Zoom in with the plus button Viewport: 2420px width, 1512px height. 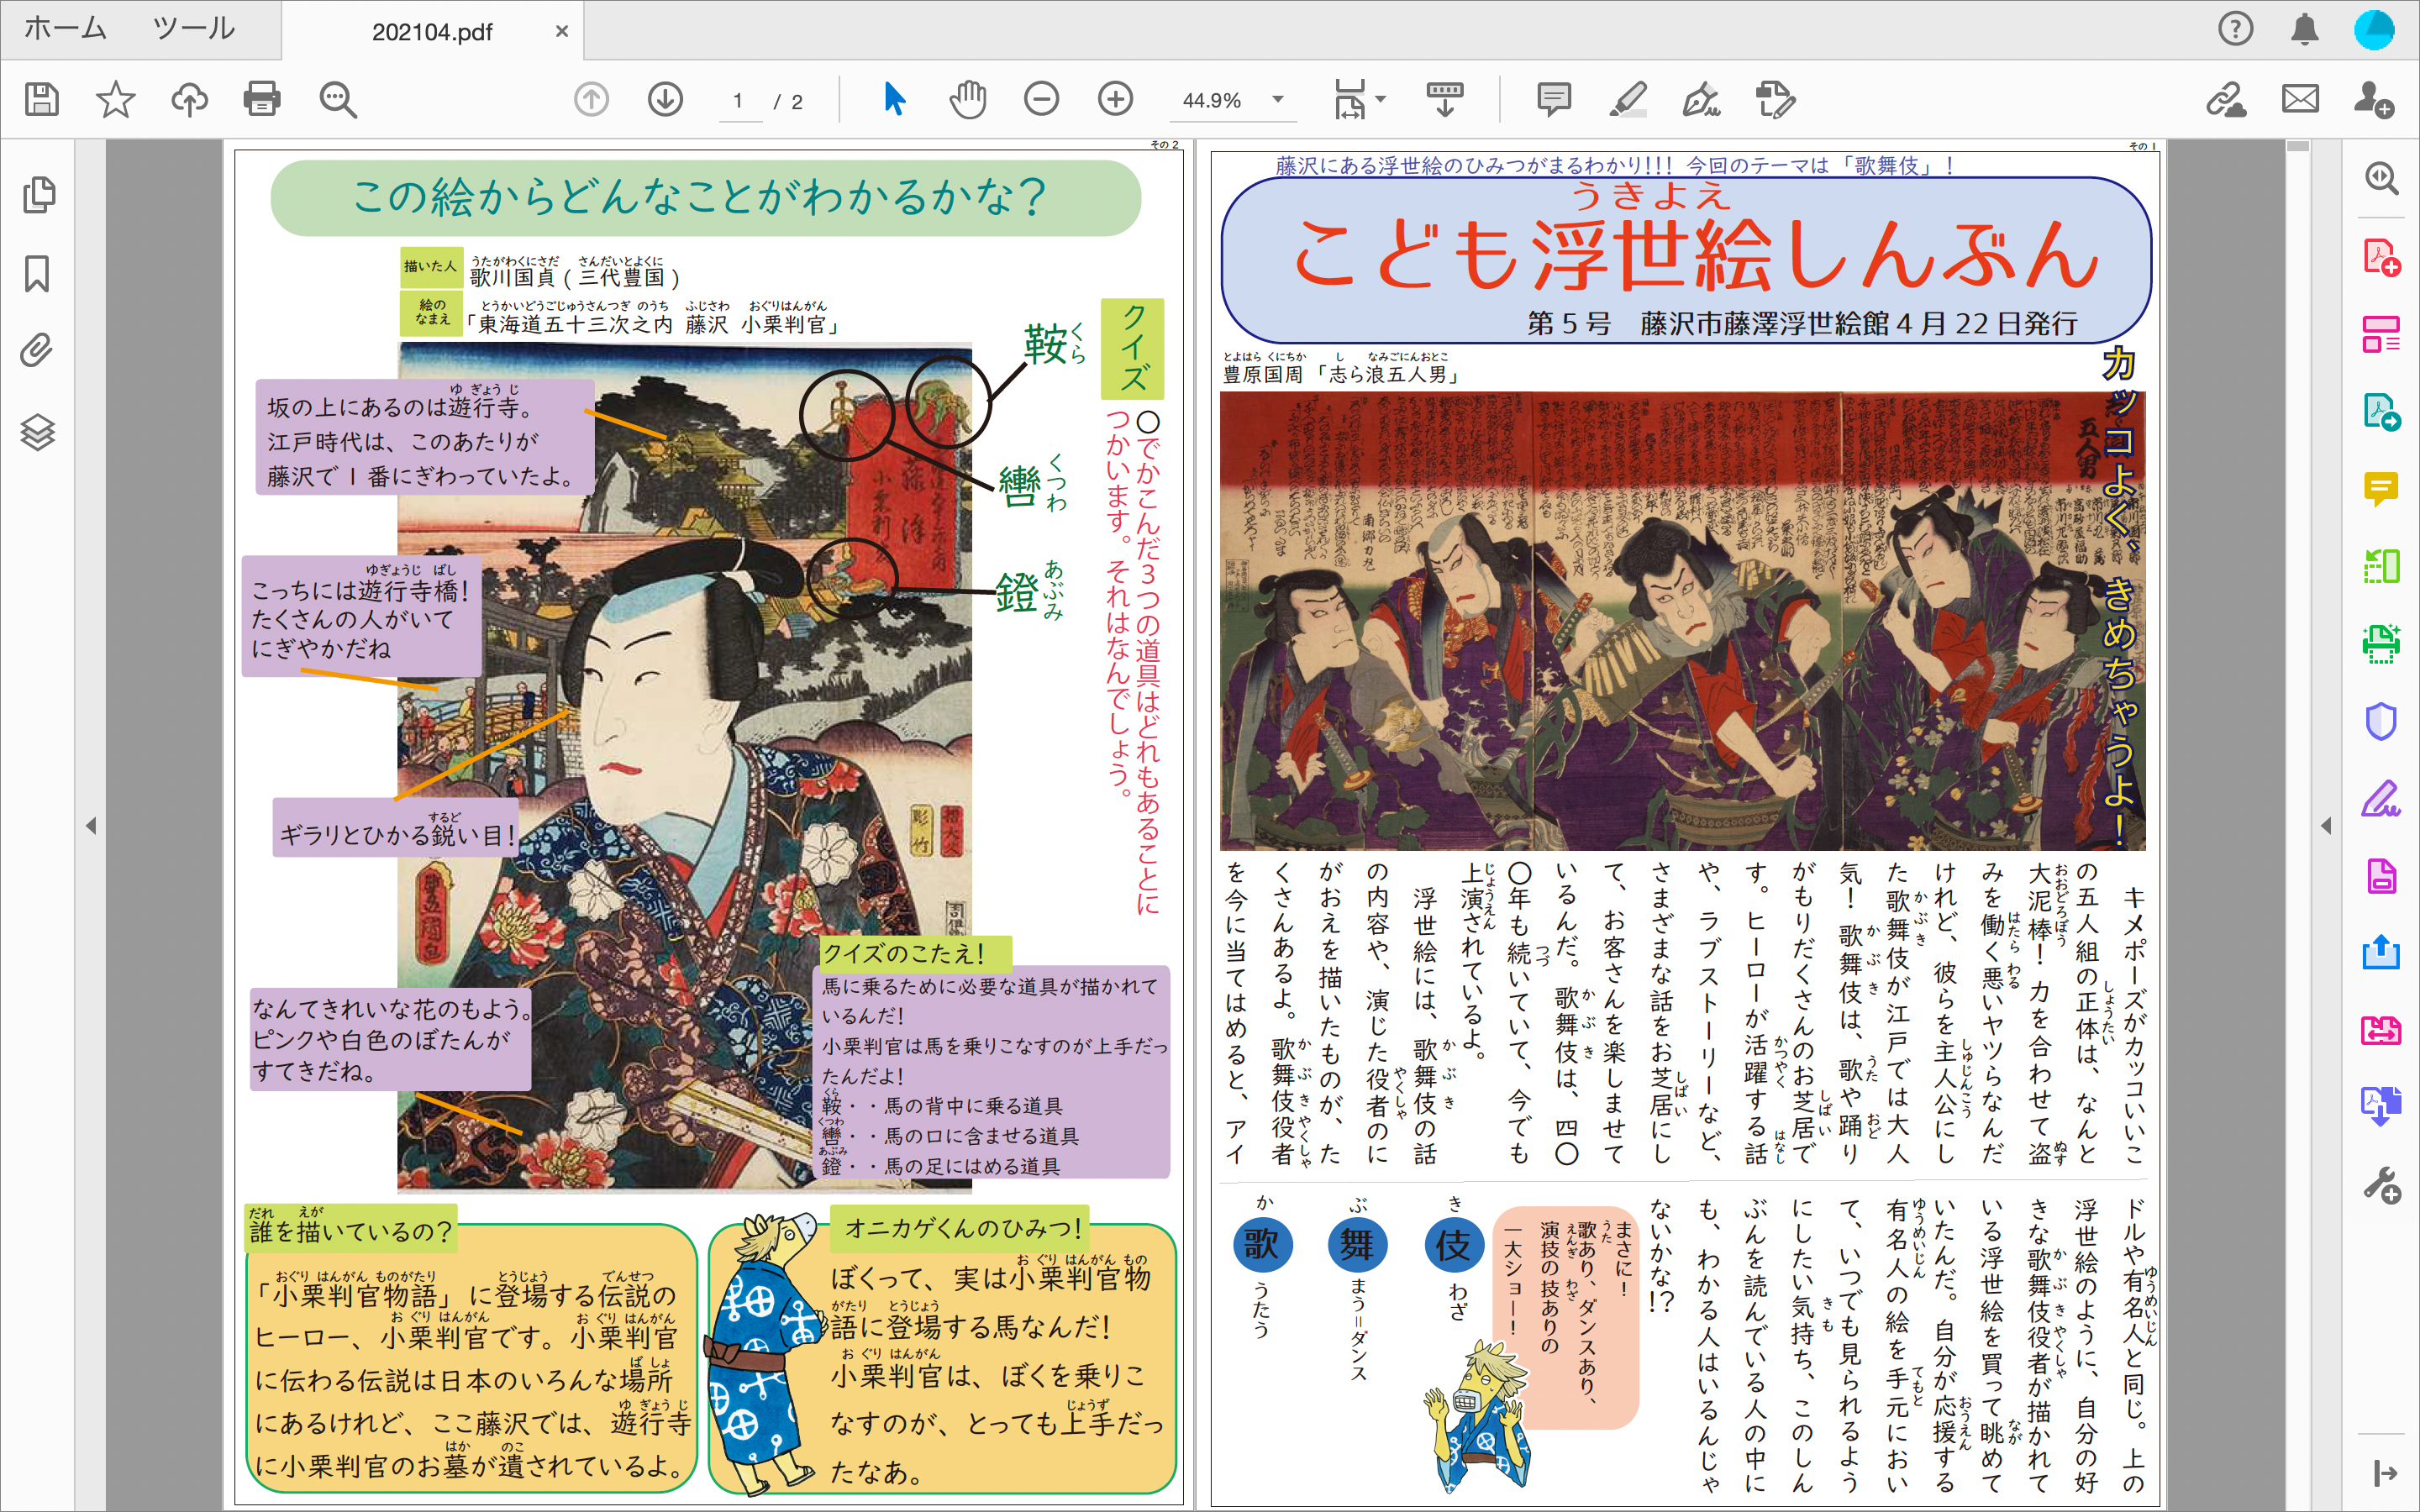tap(1115, 99)
